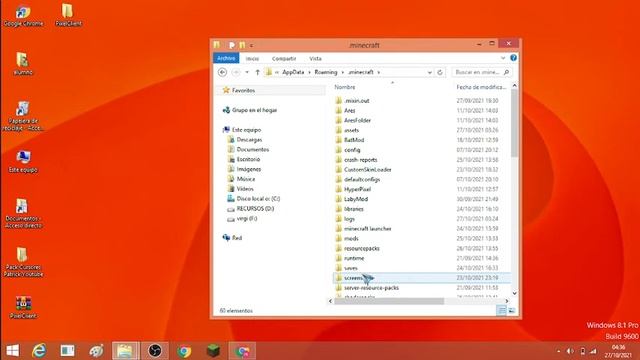Open Google Chrome desktop shortcut
The height and width of the screenshot is (360, 640).
point(23,16)
